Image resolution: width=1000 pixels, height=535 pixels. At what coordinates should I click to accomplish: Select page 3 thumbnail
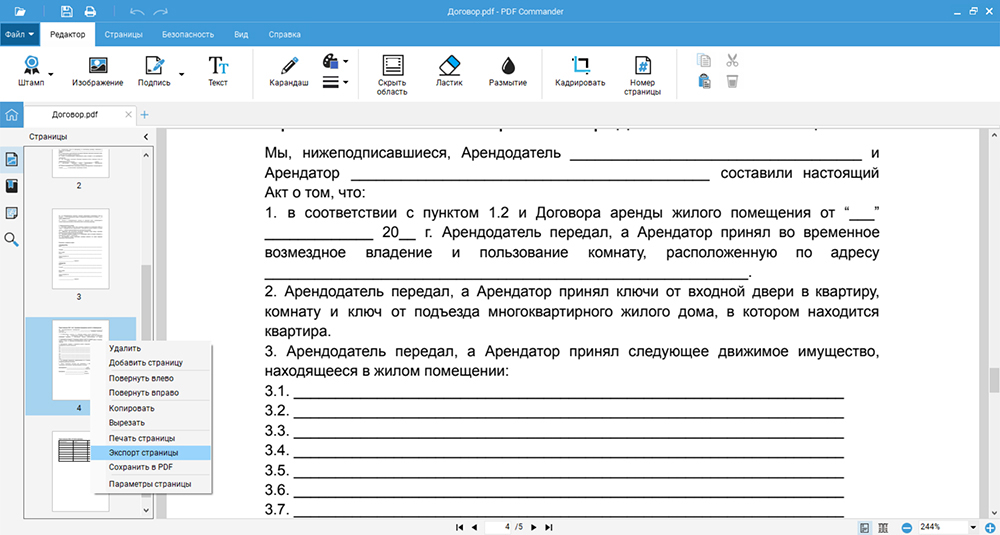(79, 249)
